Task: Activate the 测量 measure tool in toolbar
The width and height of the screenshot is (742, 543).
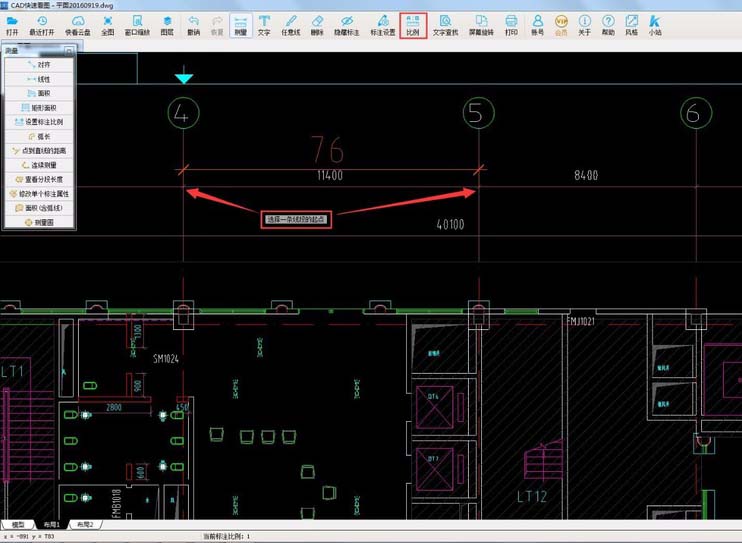Action: pos(240,25)
